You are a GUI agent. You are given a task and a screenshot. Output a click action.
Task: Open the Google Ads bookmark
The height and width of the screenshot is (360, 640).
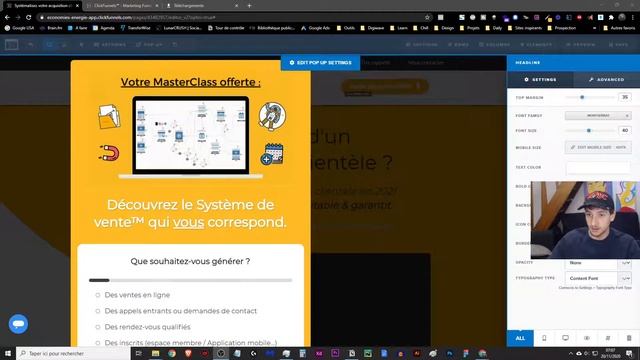click(x=316, y=28)
